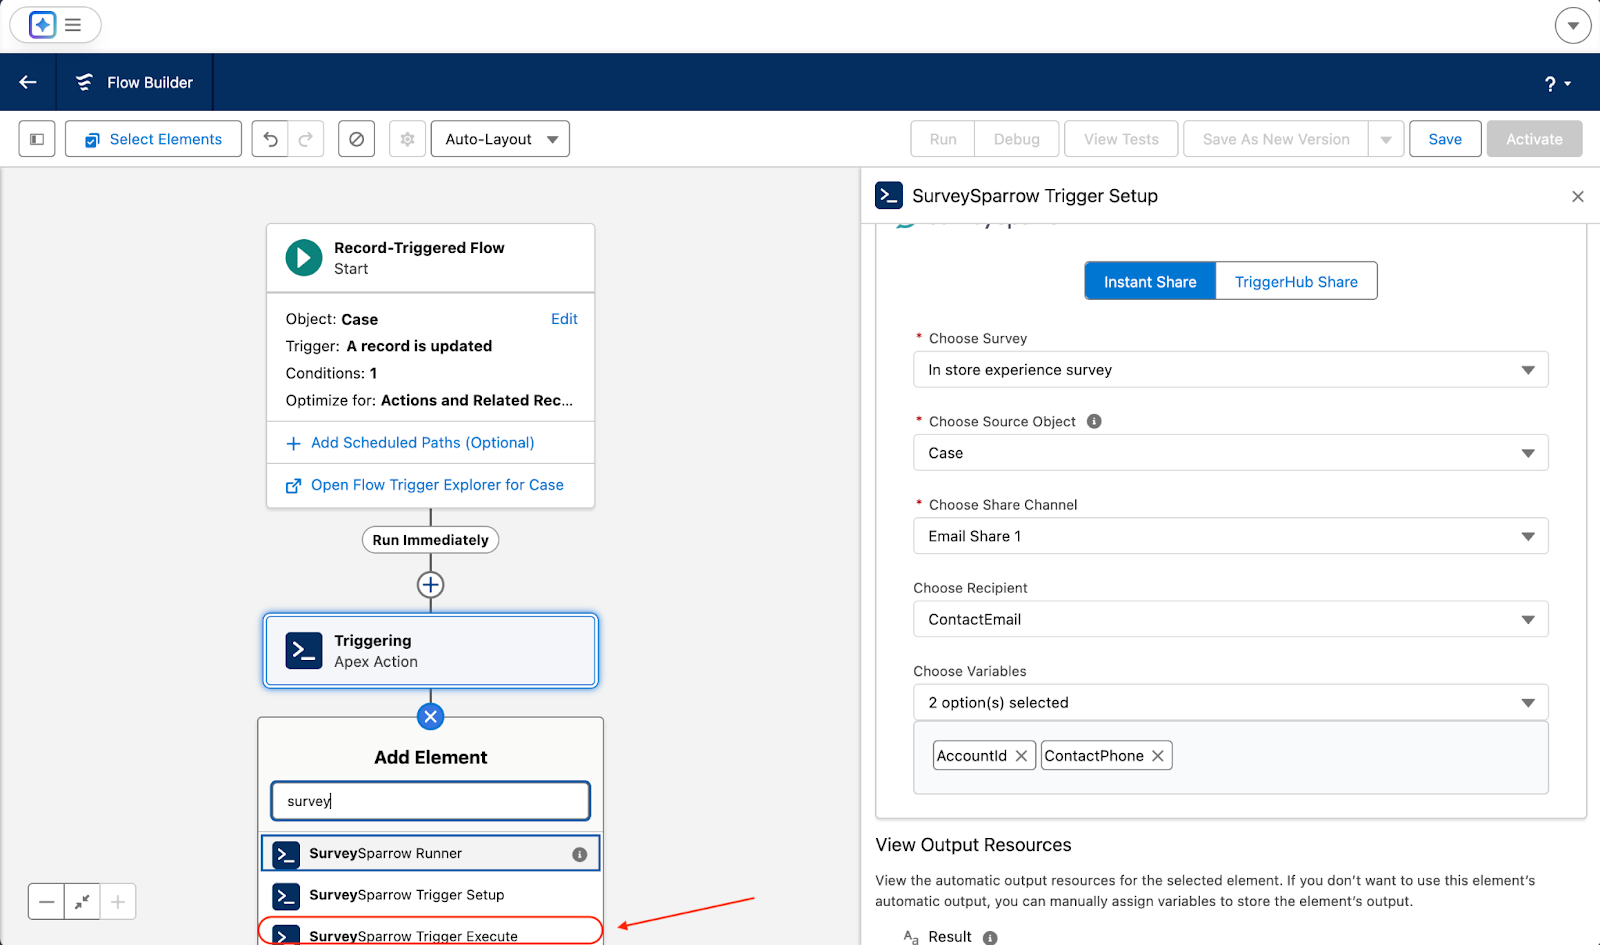Screen dimensions: 1600x945
Task: Click info icon beside SurveySparrow Runner
Action: (x=579, y=854)
